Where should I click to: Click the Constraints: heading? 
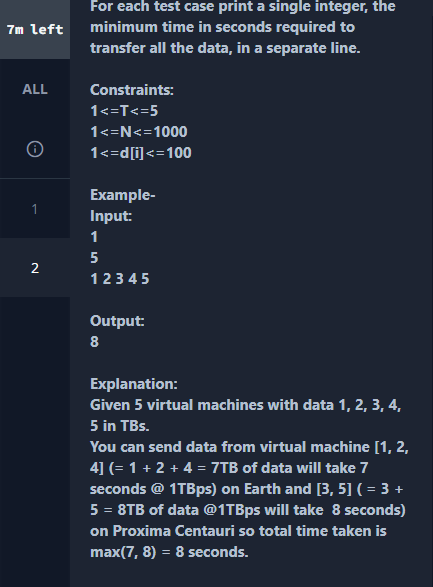pyautogui.click(x=132, y=90)
